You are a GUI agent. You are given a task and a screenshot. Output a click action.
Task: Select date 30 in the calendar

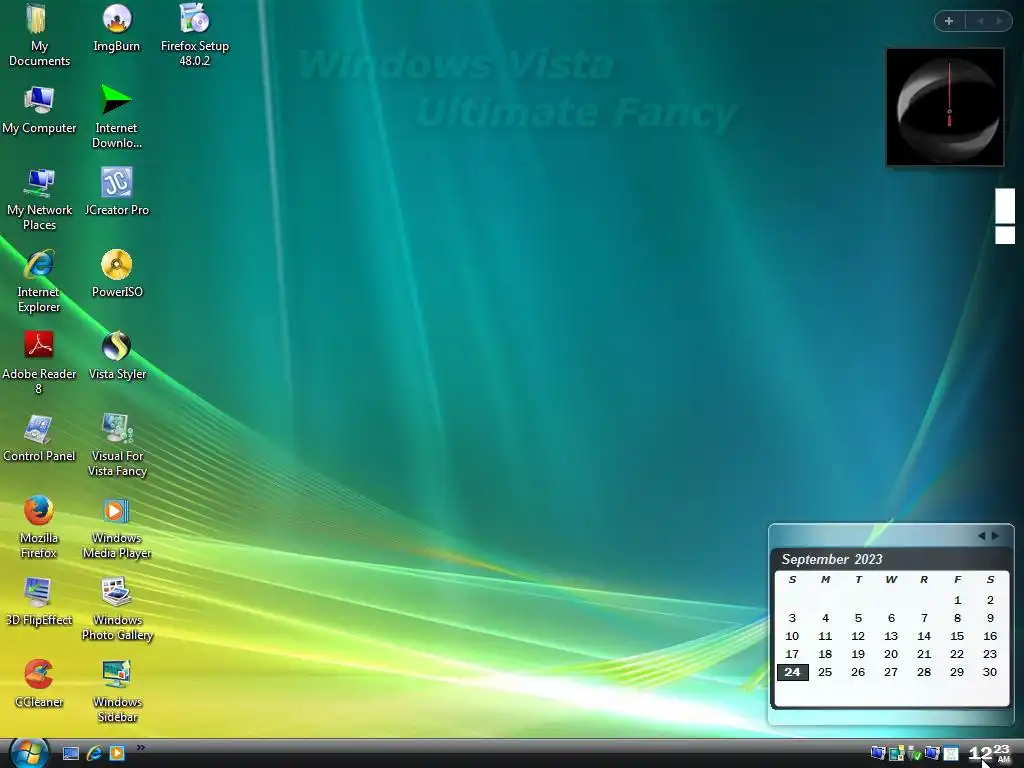point(990,672)
